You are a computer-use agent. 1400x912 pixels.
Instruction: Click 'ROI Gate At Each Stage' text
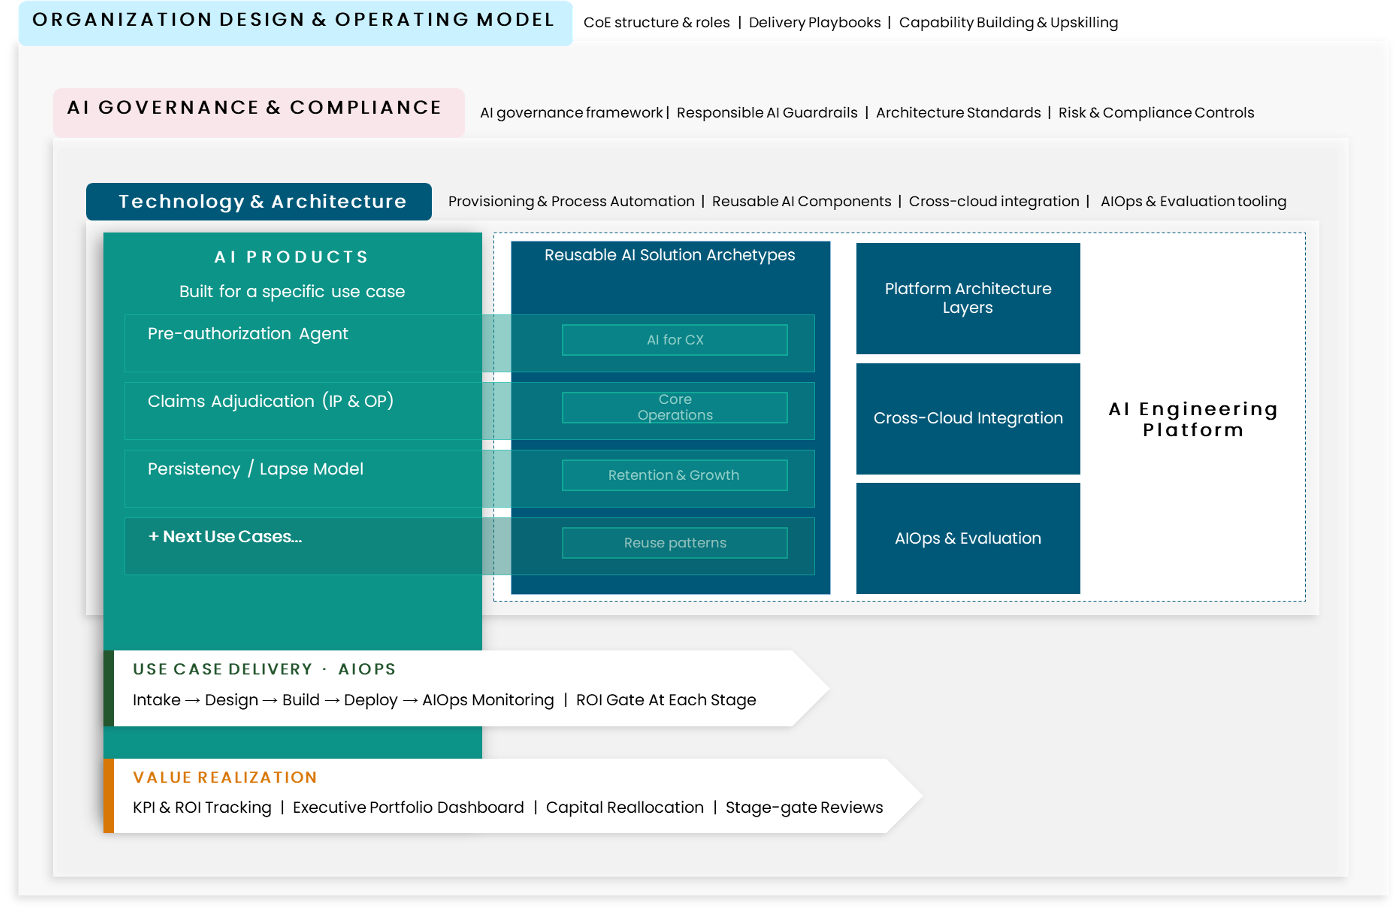(x=666, y=700)
